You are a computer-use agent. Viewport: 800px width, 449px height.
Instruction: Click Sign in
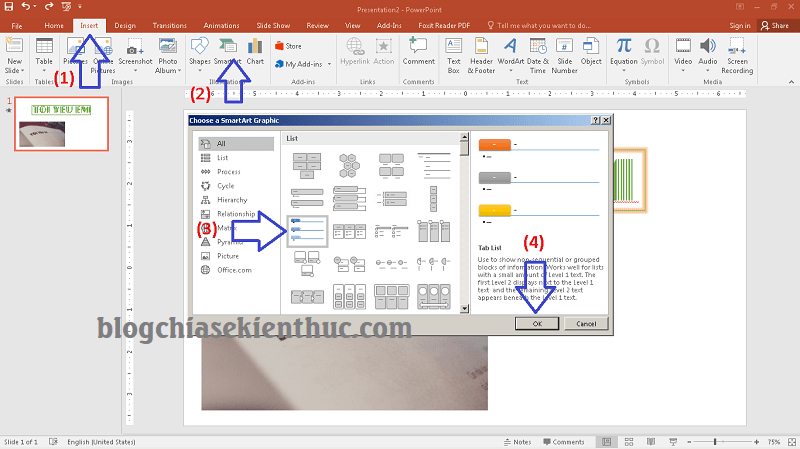(x=740, y=26)
